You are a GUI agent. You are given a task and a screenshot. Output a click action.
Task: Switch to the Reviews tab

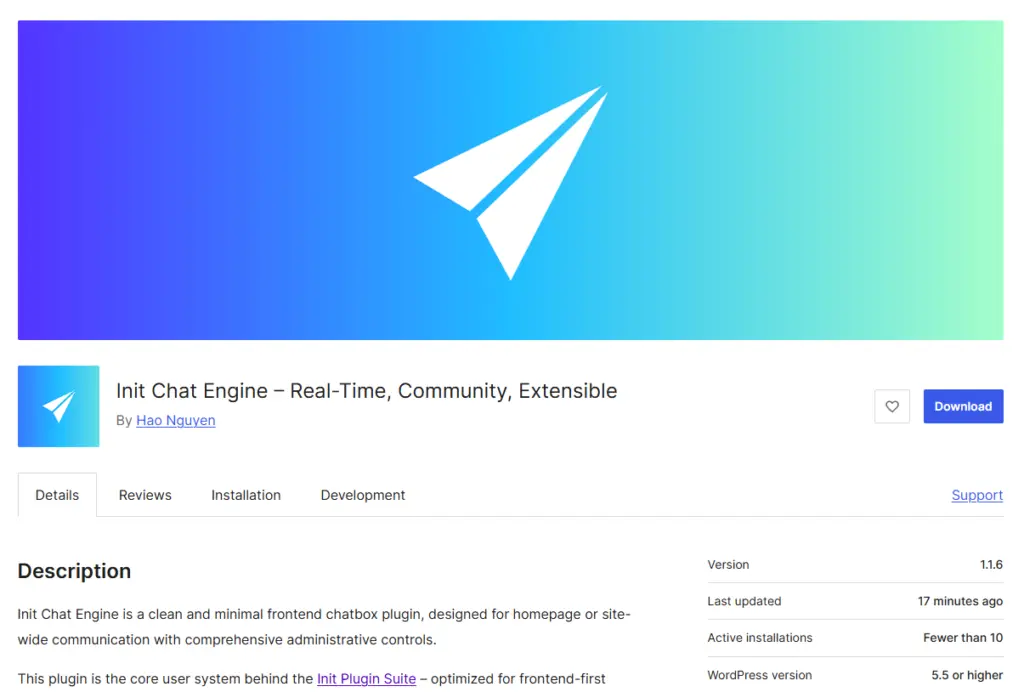[145, 495]
